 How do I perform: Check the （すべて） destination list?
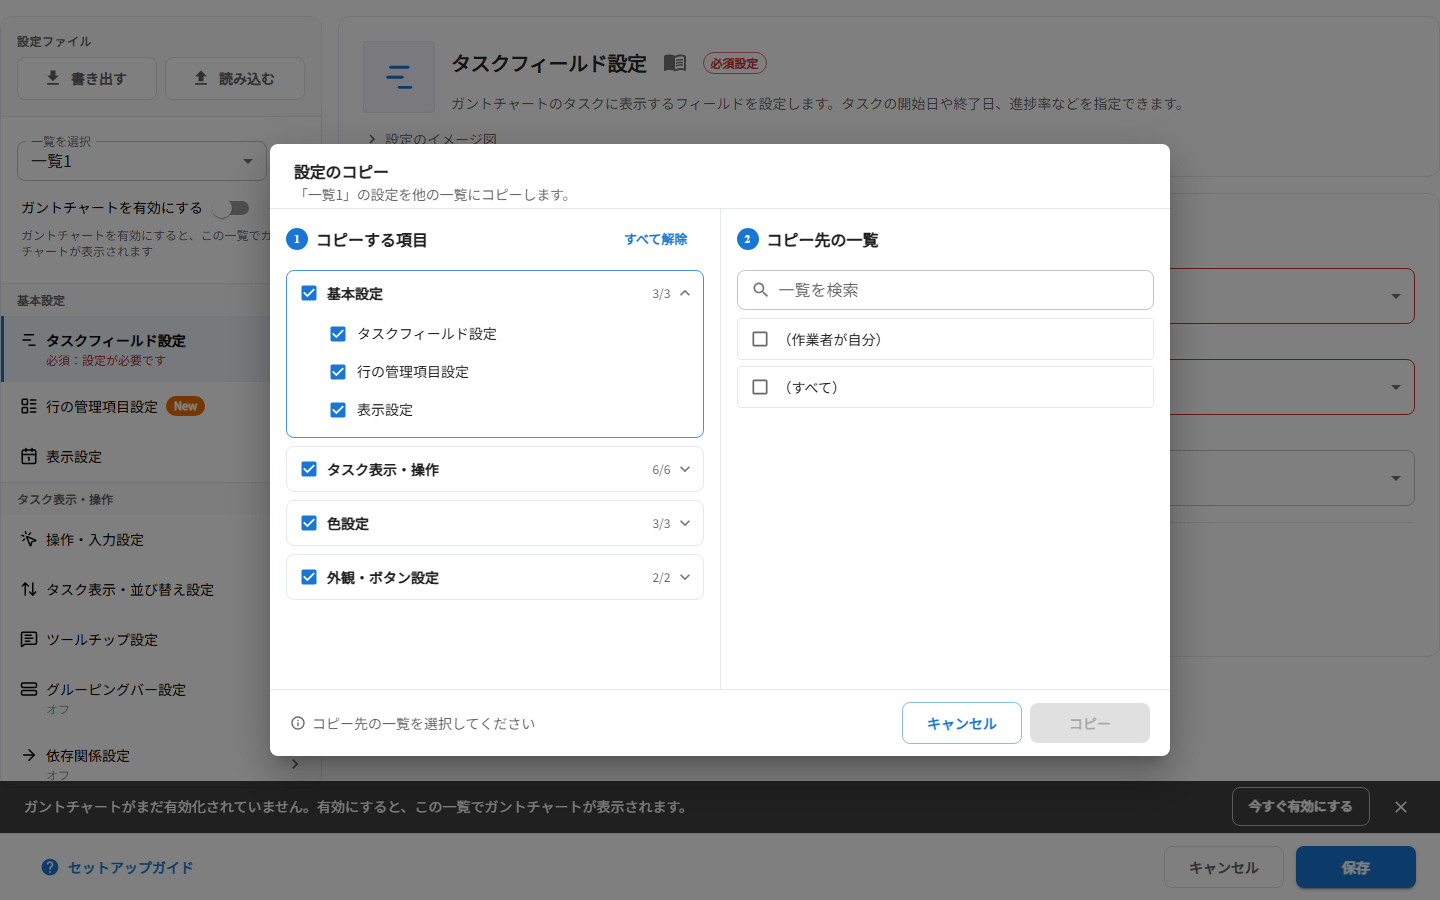point(760,387)
